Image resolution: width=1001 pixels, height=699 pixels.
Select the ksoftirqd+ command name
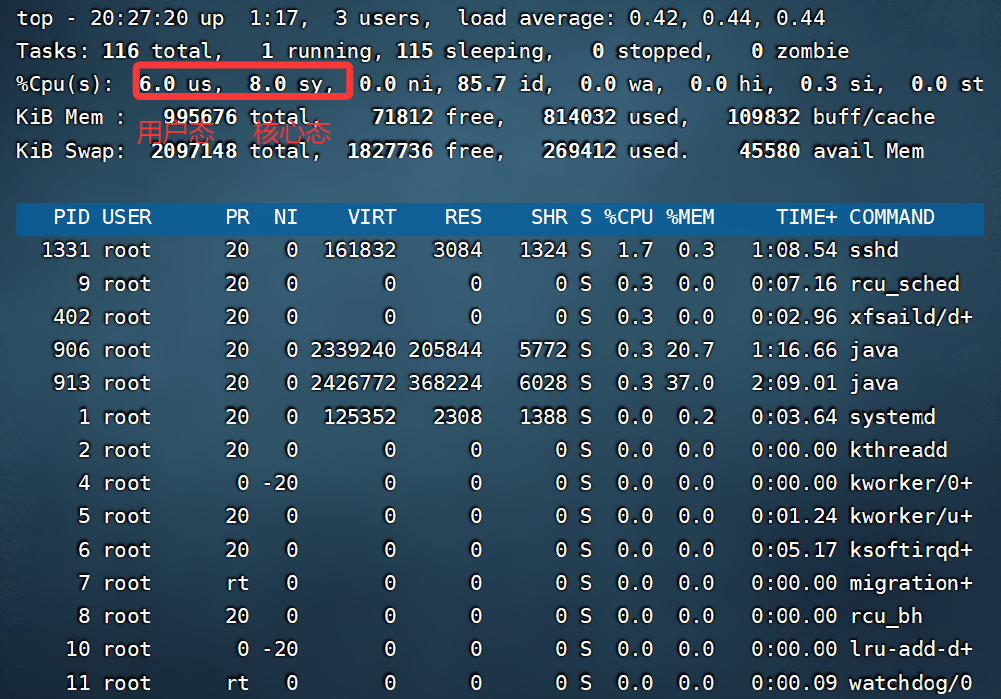pyautogui.click(x=911, y=550)
